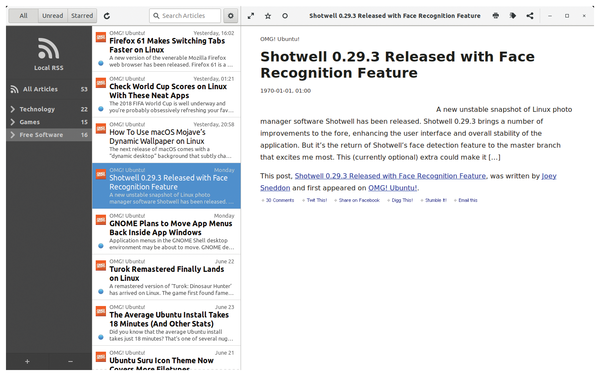Click the All Articles RSS icon
This screenshot has height=376, width=600.
(14, 89)
